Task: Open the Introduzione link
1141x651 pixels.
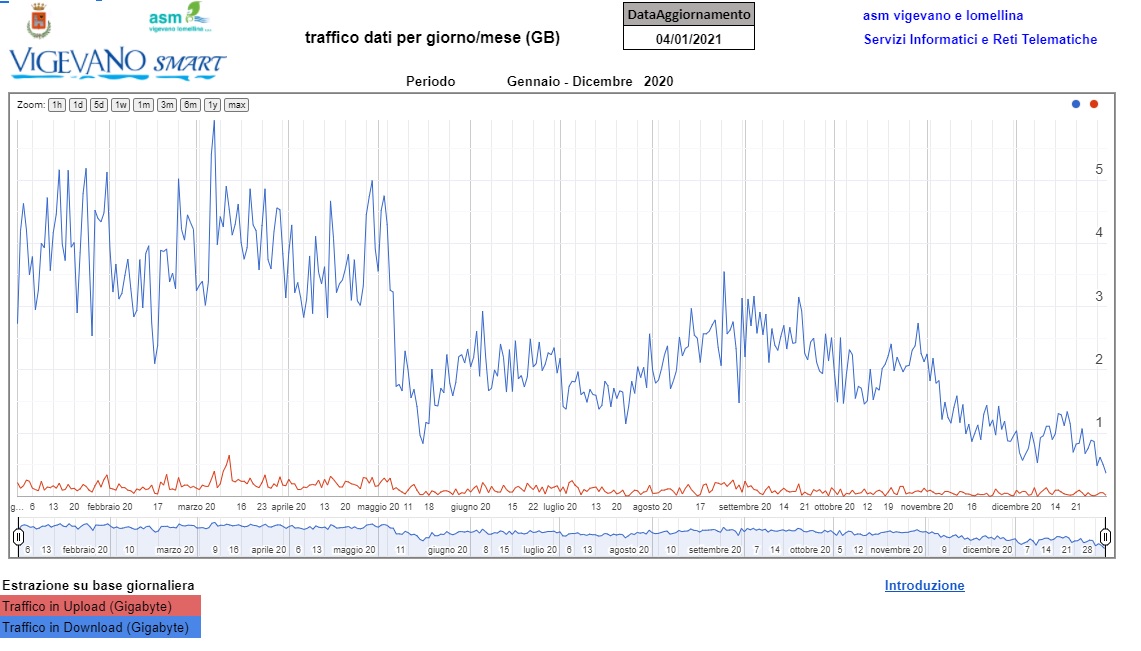Action: tap(924, 586)
